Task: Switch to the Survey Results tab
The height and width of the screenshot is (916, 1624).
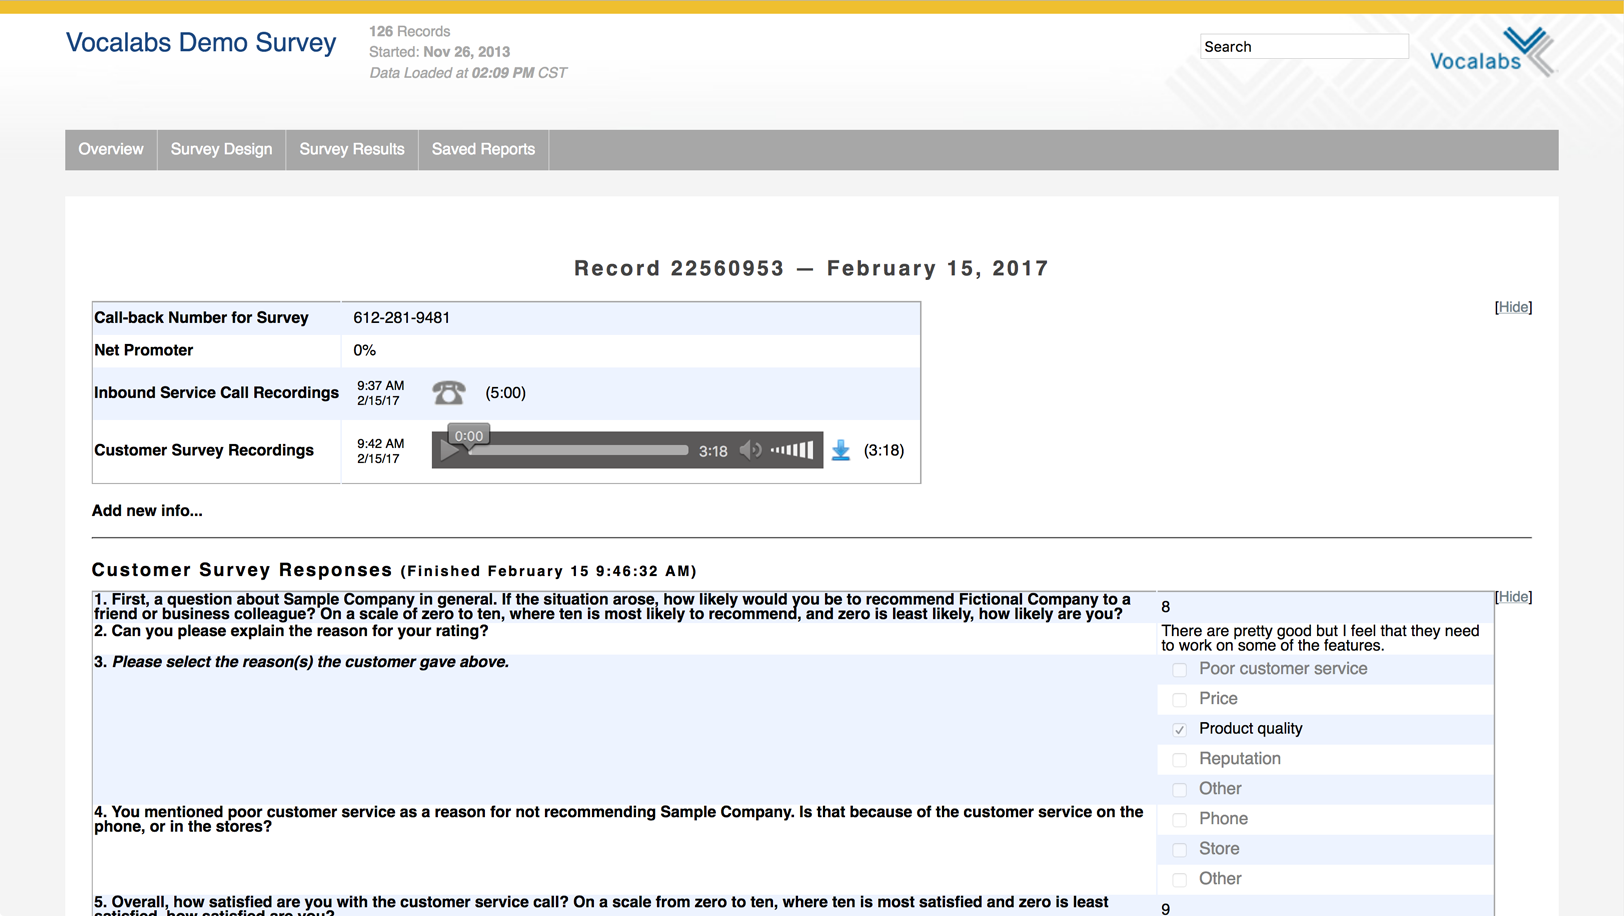Action: tap(352, 150)
